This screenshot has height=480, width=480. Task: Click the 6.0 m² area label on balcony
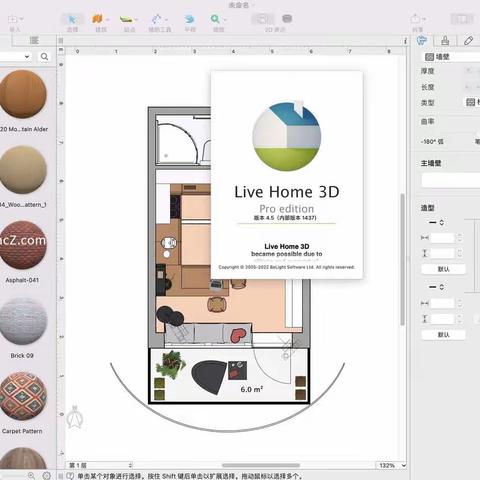[x=252, y=389]
